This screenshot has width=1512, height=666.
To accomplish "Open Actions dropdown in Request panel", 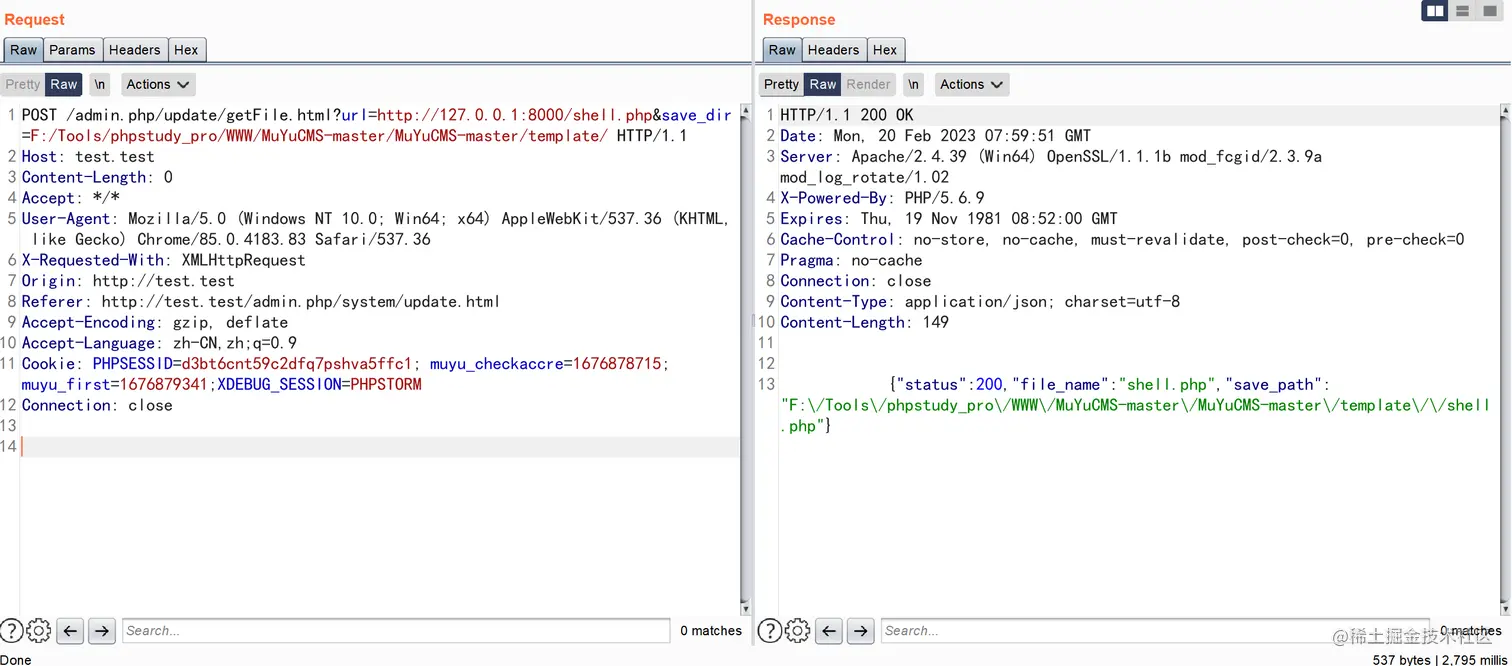I will point(157,84).
